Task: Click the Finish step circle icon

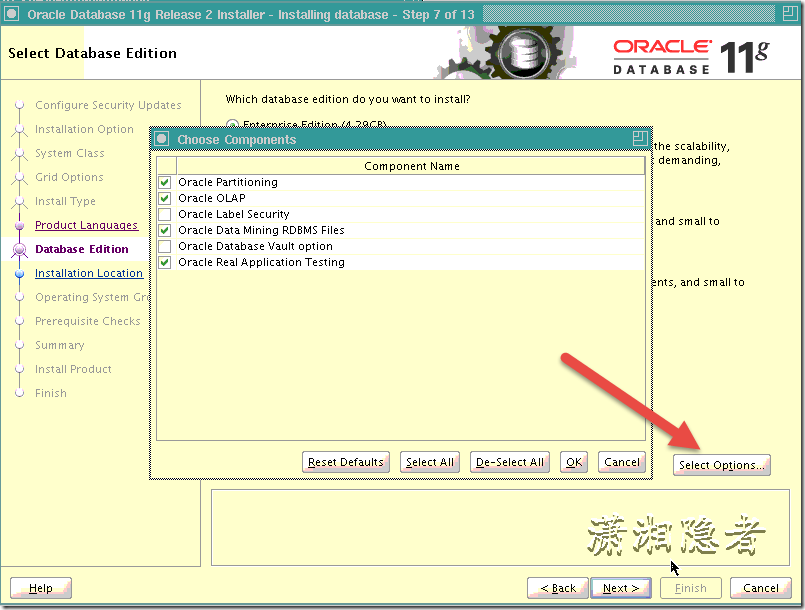Action: coord(18,393)
